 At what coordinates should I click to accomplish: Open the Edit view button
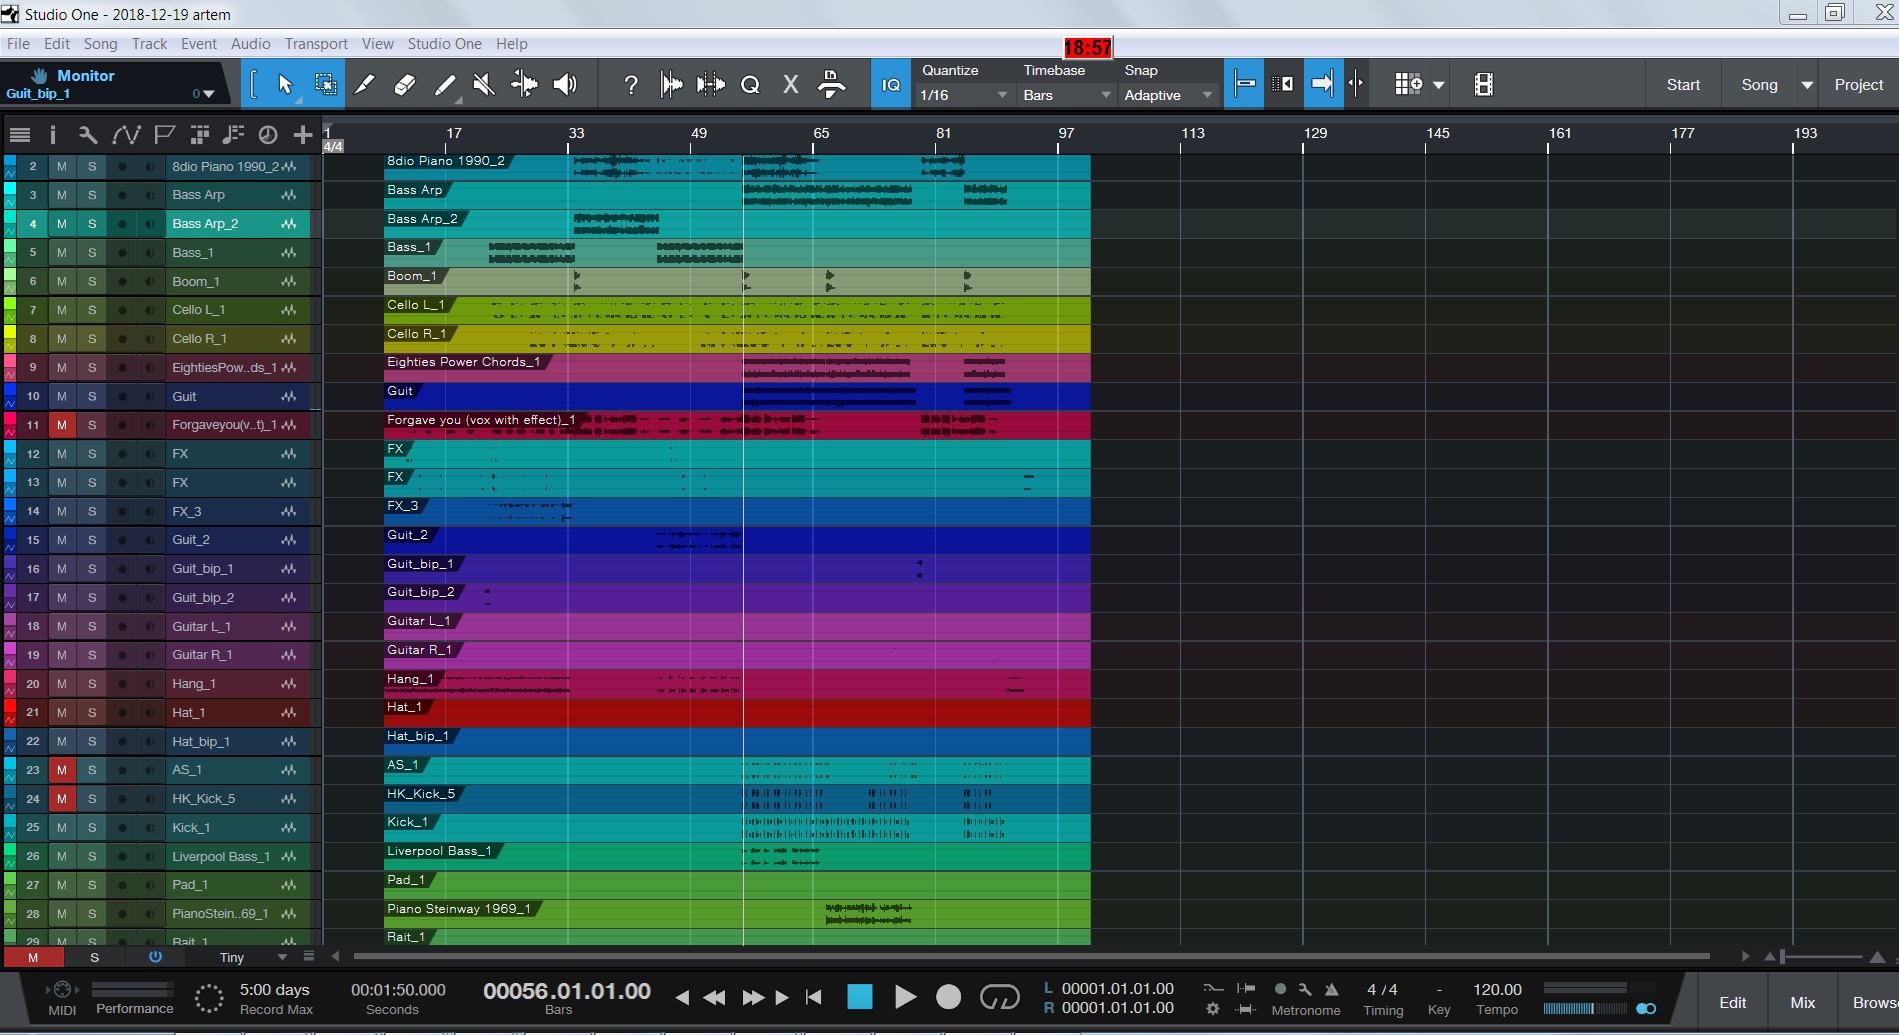tap(1733, 1002)
